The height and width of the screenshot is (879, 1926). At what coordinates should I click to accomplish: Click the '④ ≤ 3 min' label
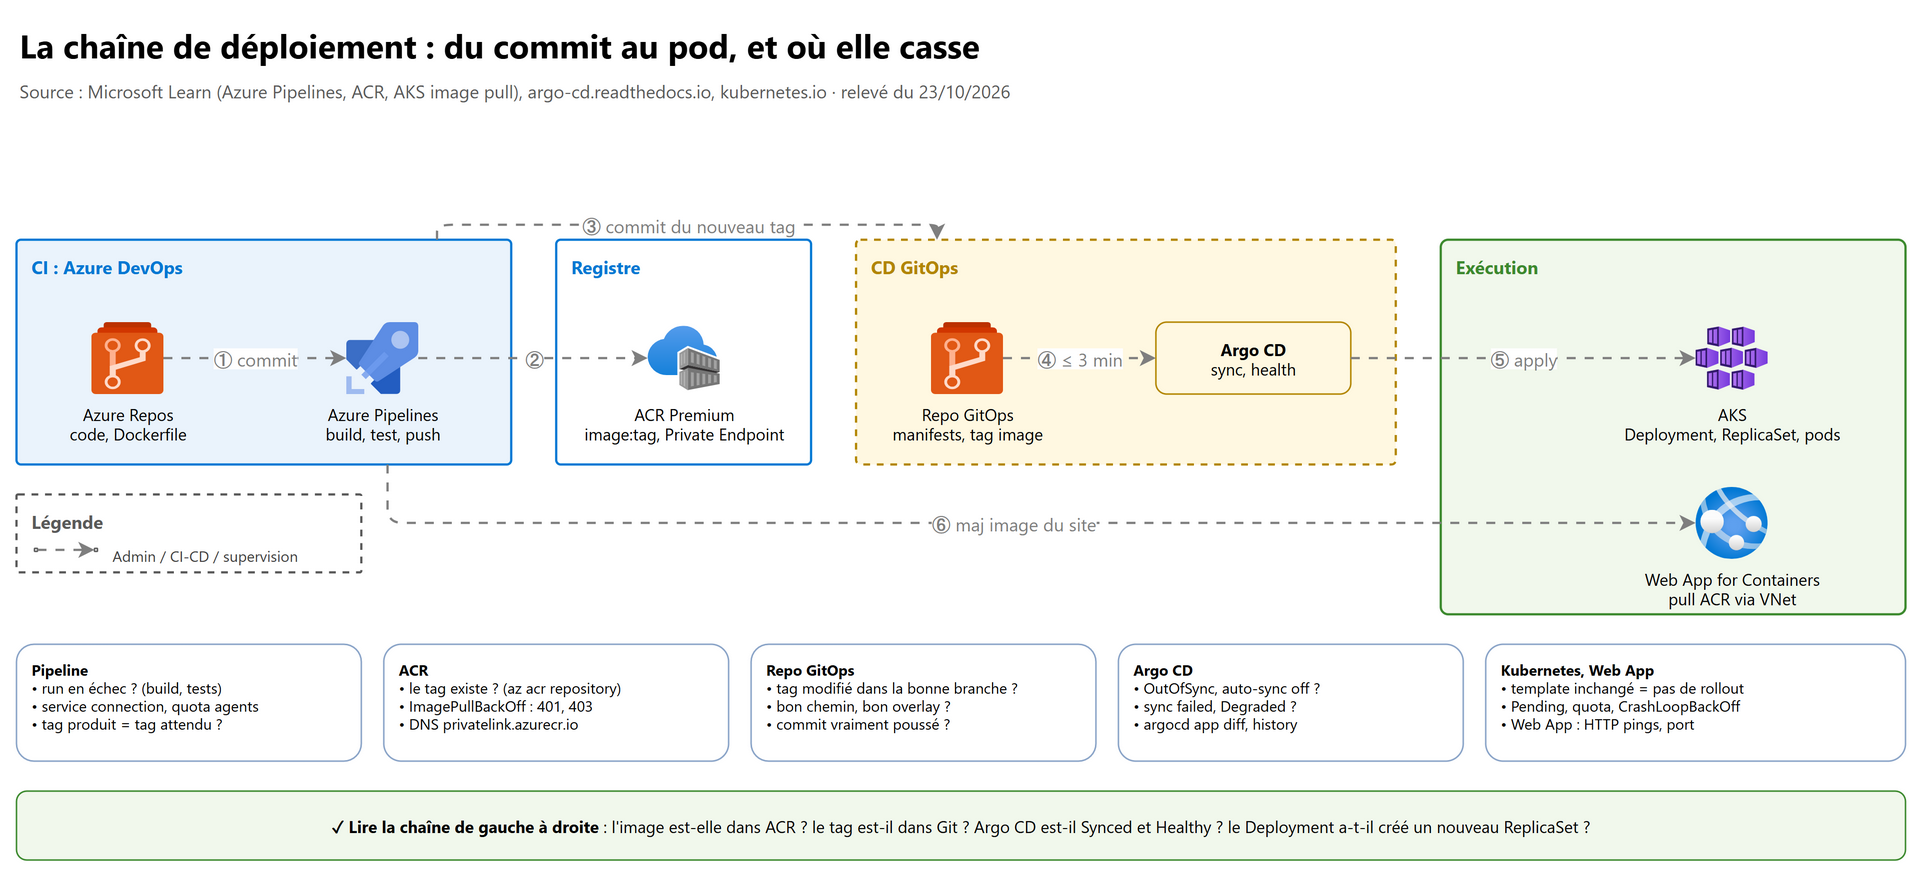coord(1080,360)
